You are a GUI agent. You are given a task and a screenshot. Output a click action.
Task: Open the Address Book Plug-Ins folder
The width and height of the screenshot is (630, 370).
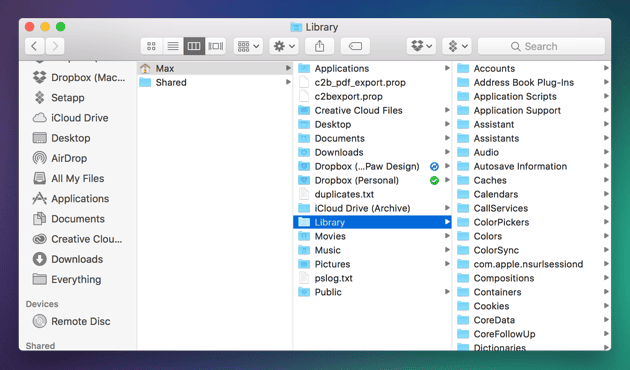tap(532, 82)
